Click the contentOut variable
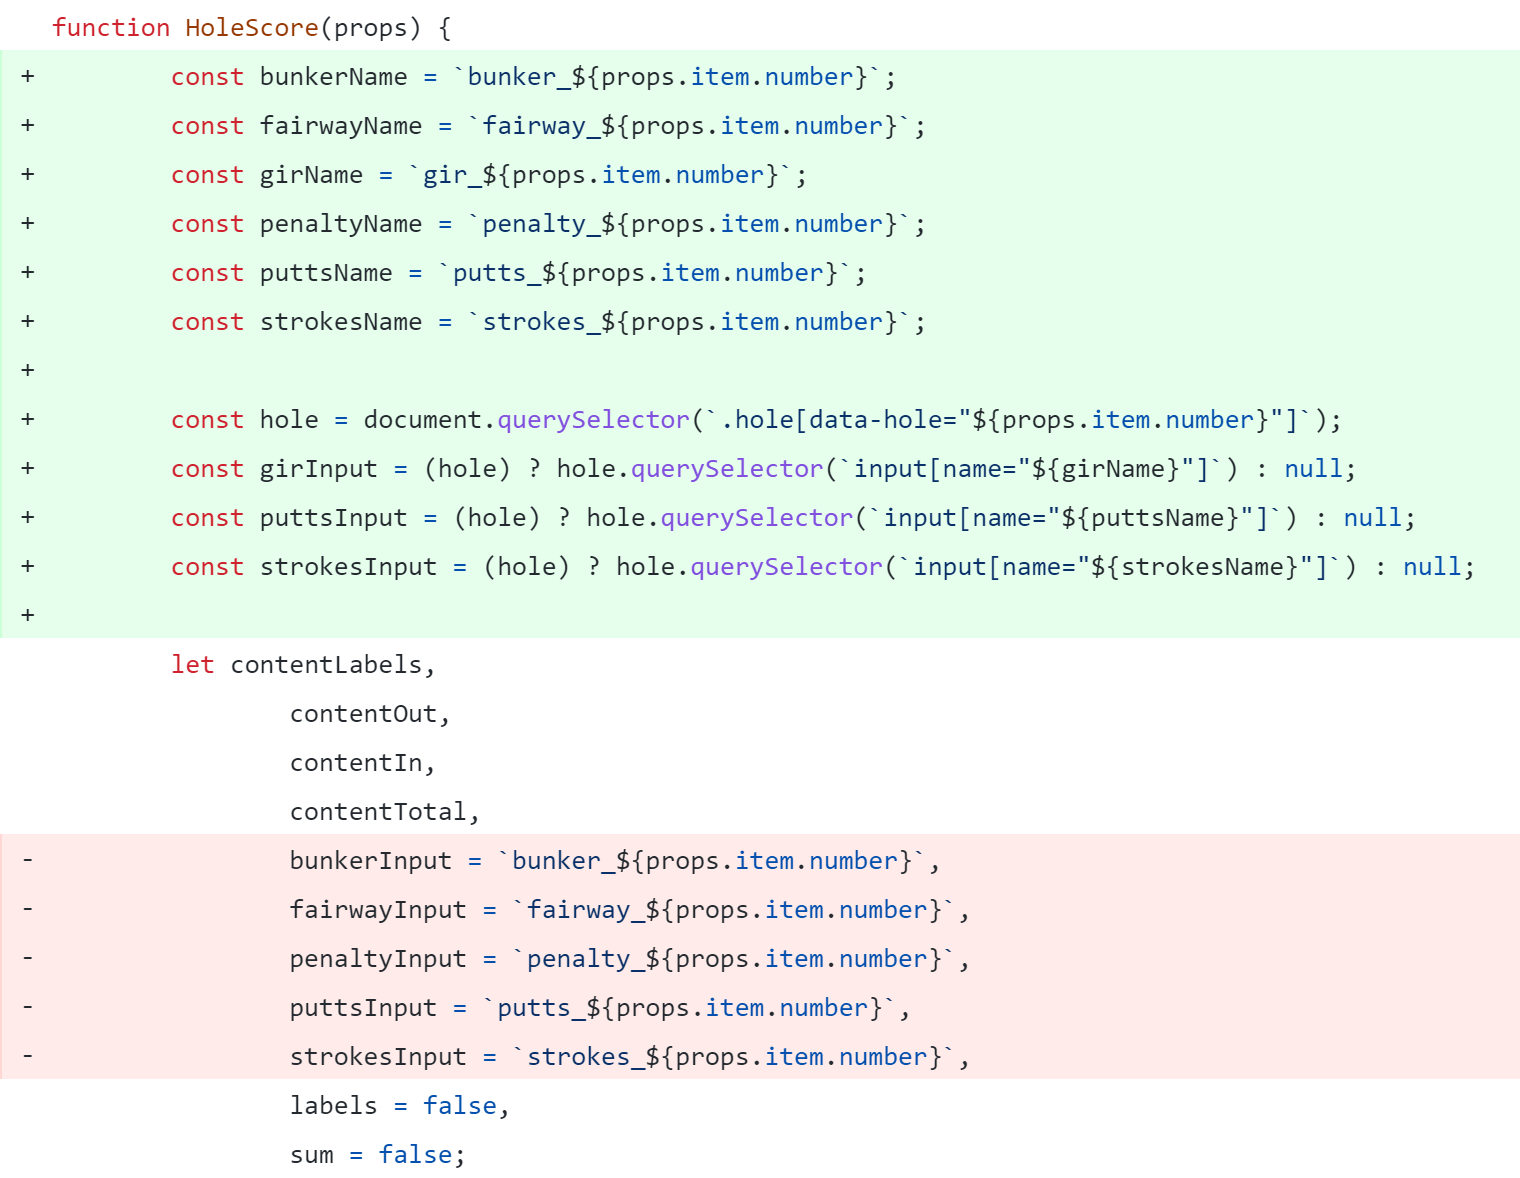The image size is (1520, 1178). [363, 714]
